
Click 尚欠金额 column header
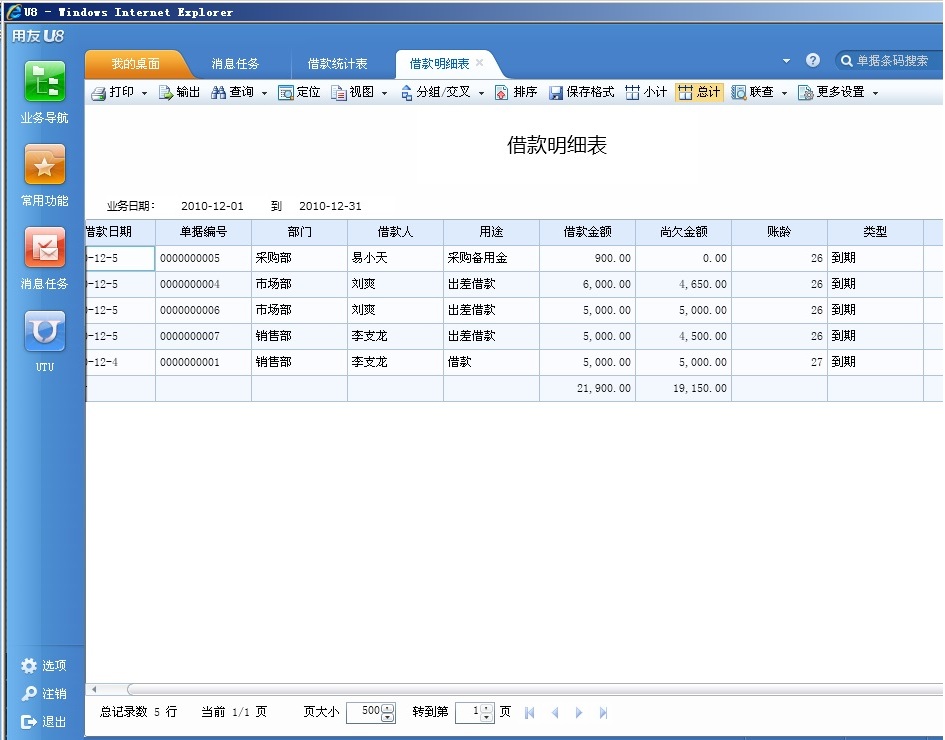tap(683, 232)
